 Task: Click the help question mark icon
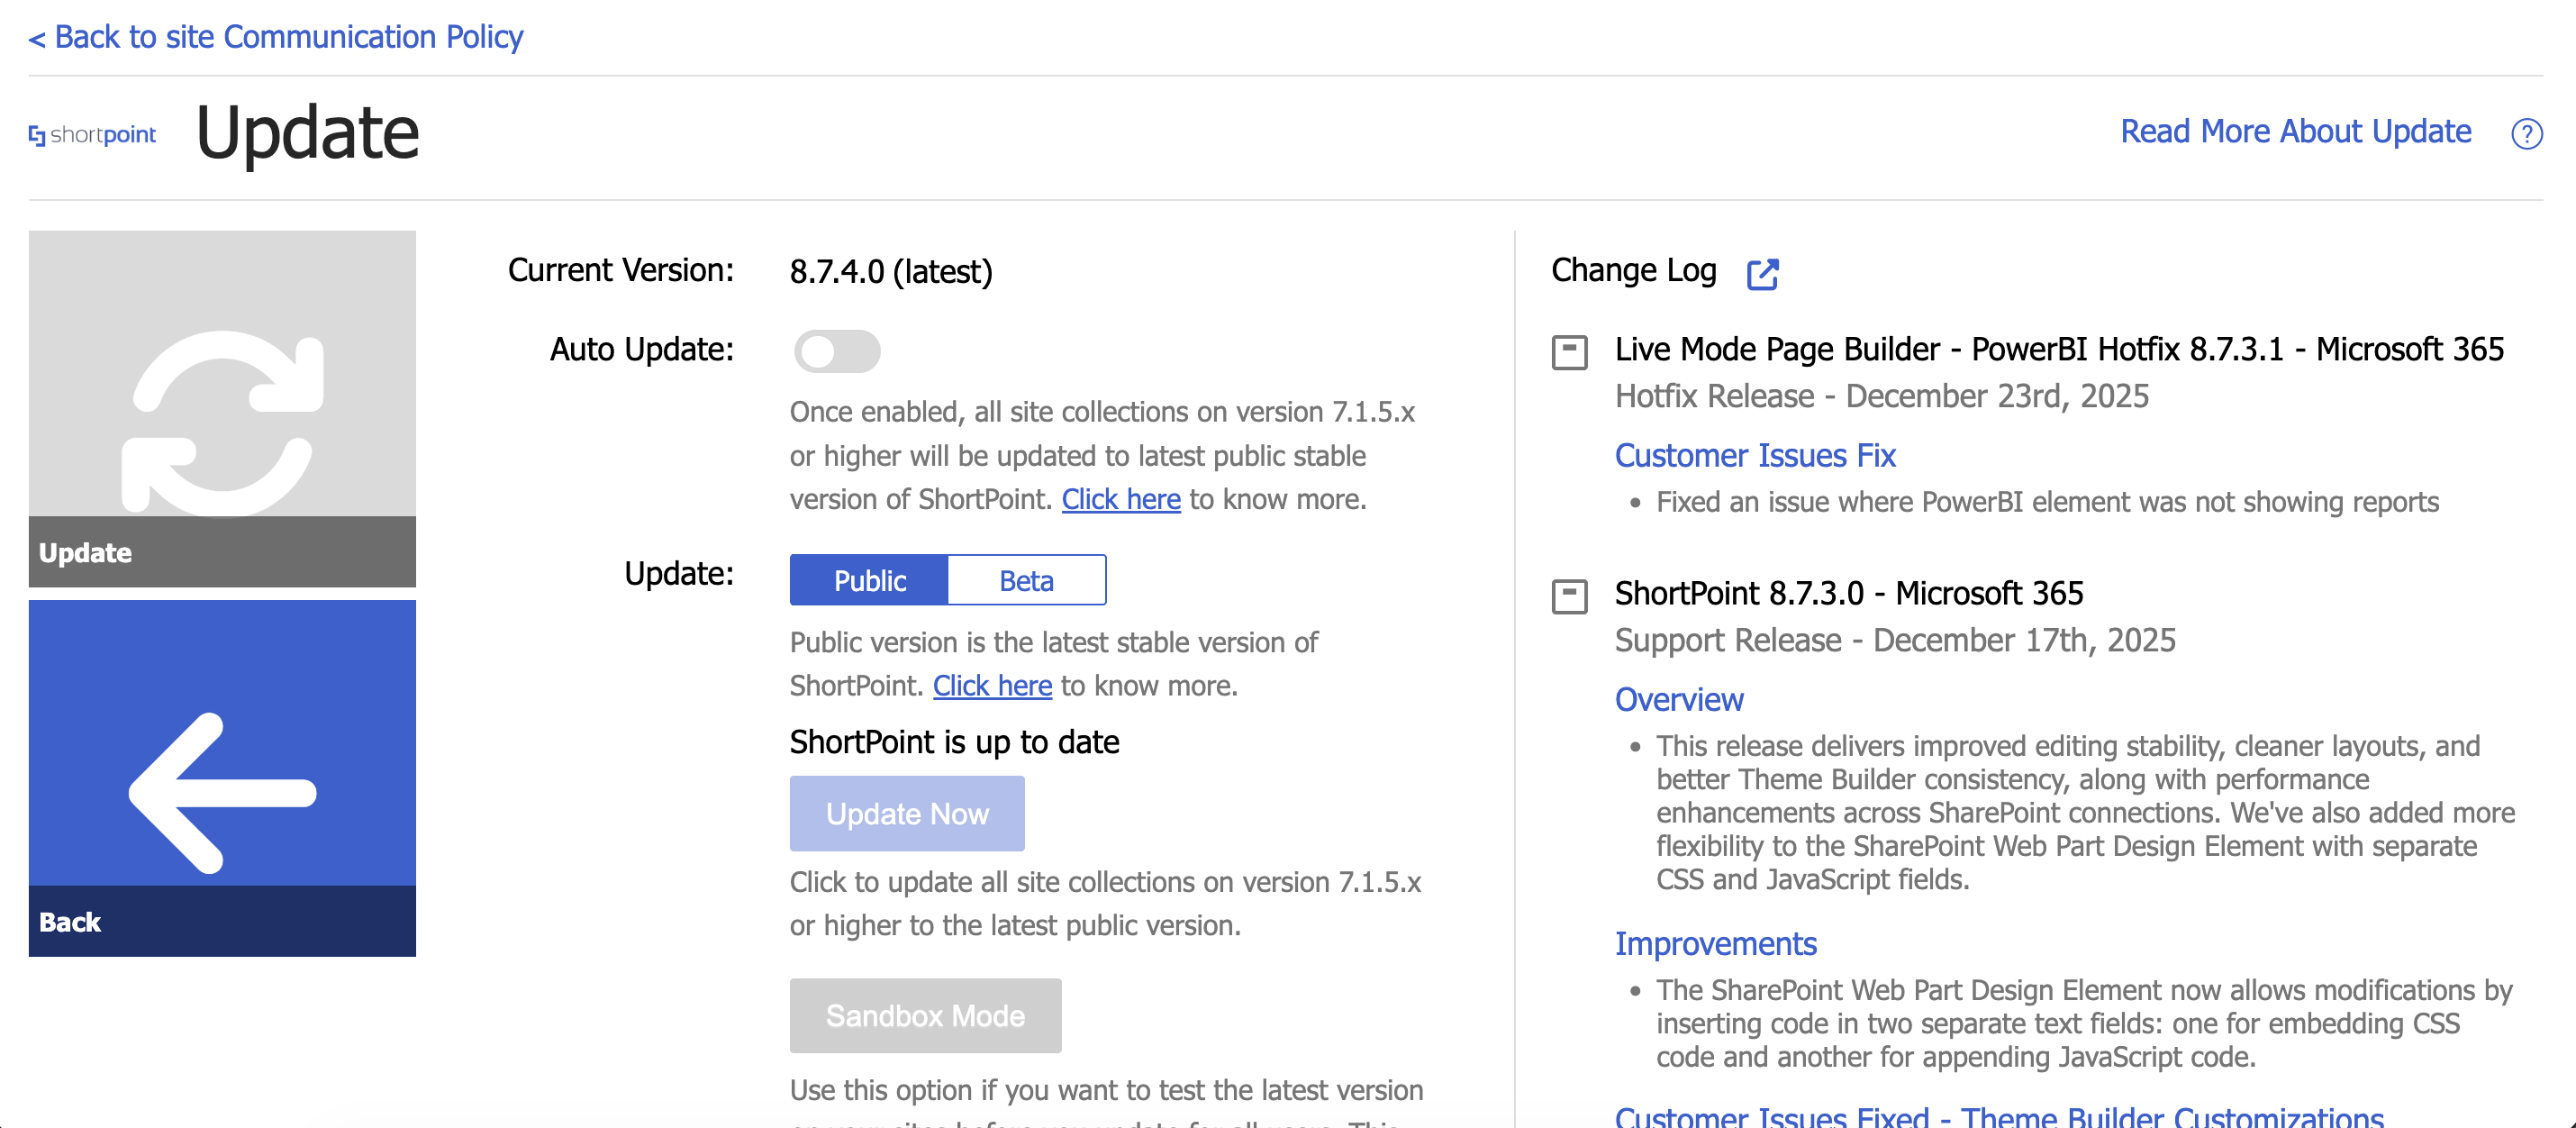pos(2526,133)
